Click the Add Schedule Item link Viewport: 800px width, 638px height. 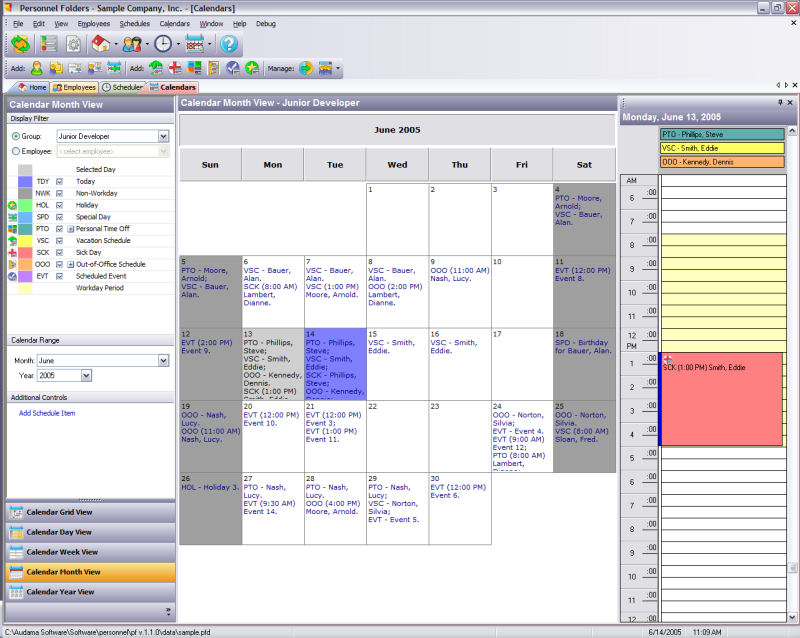coord(47,413)
